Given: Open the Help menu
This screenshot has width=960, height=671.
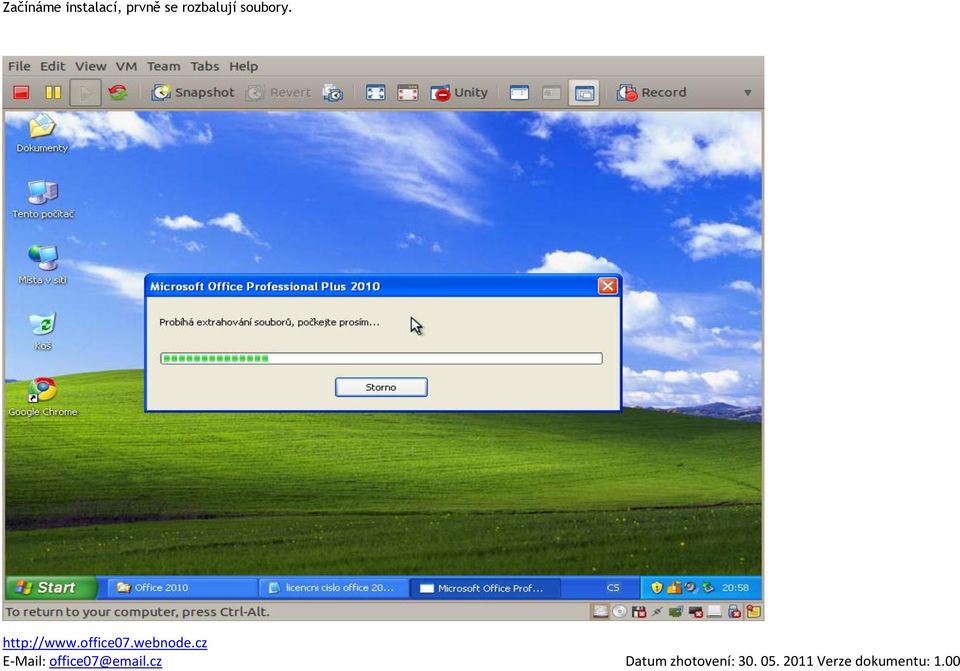Looking at the screenshot, I should point(244,66).
